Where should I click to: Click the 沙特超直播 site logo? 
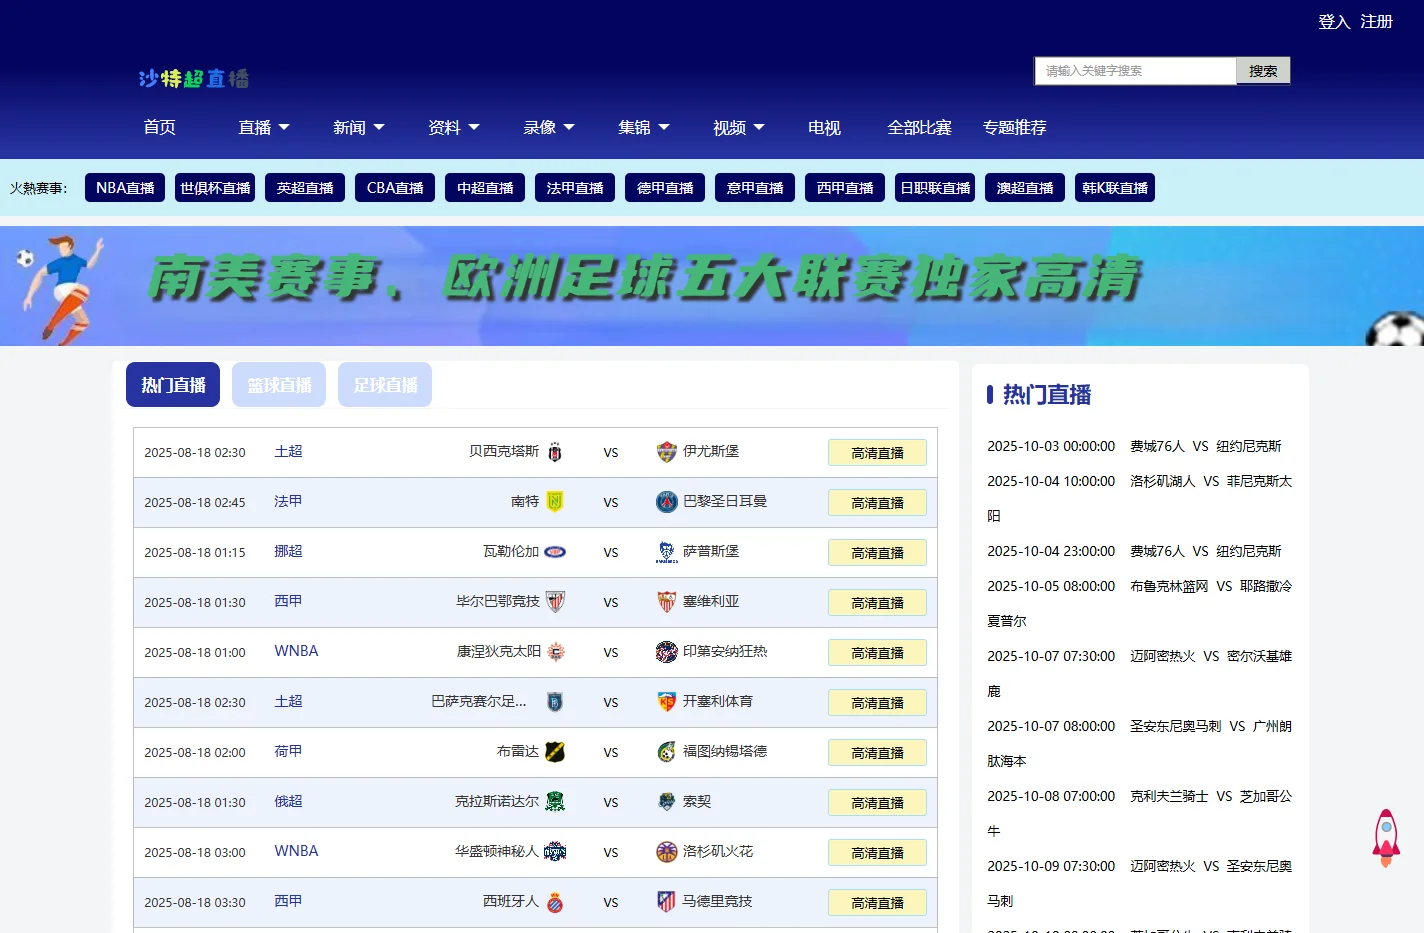coord(194,78)
